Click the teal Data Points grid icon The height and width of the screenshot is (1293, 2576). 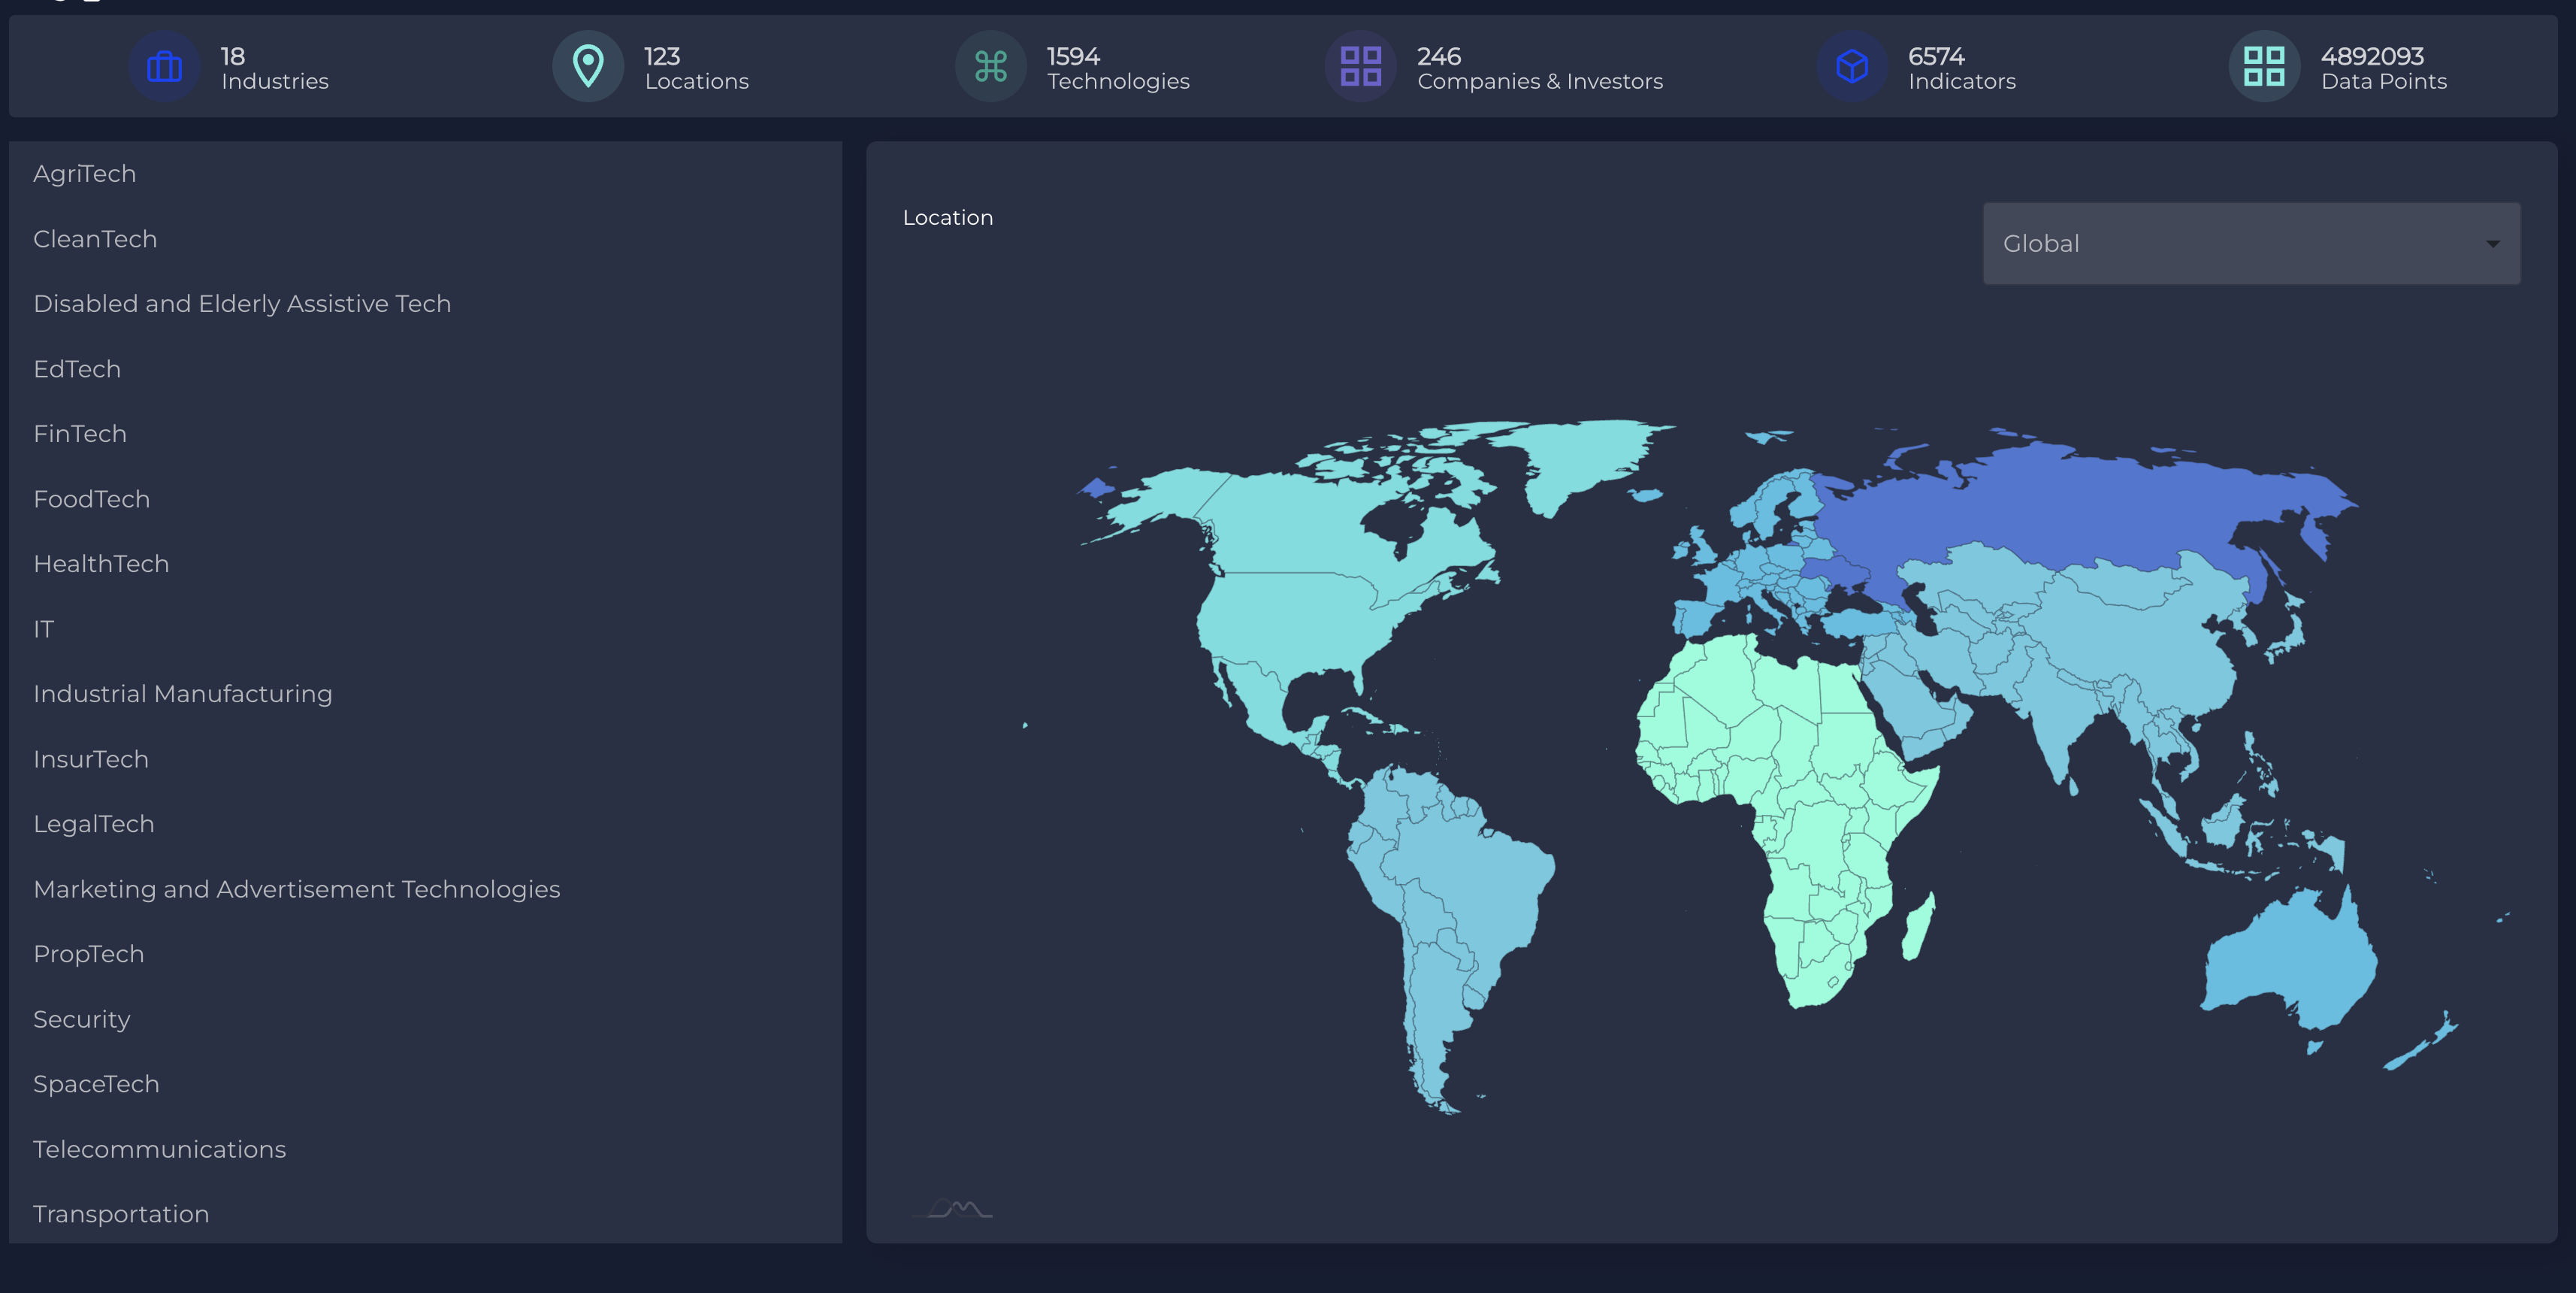(2264, 67)
